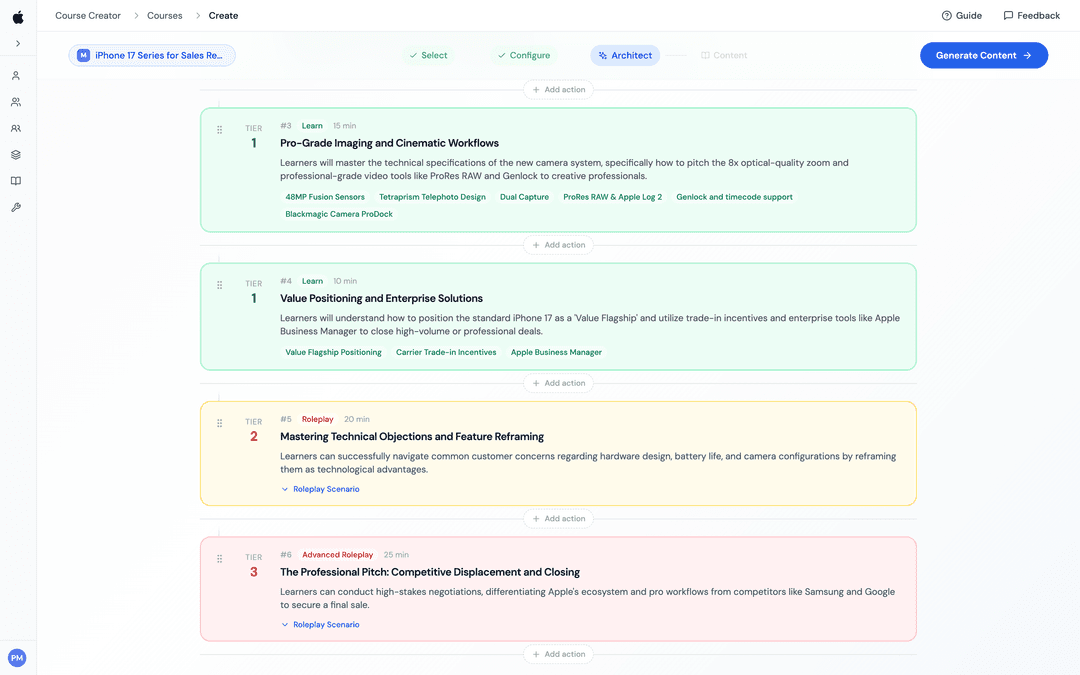
Task: Click the PM avatar at the bottom left
Action: 15,657
